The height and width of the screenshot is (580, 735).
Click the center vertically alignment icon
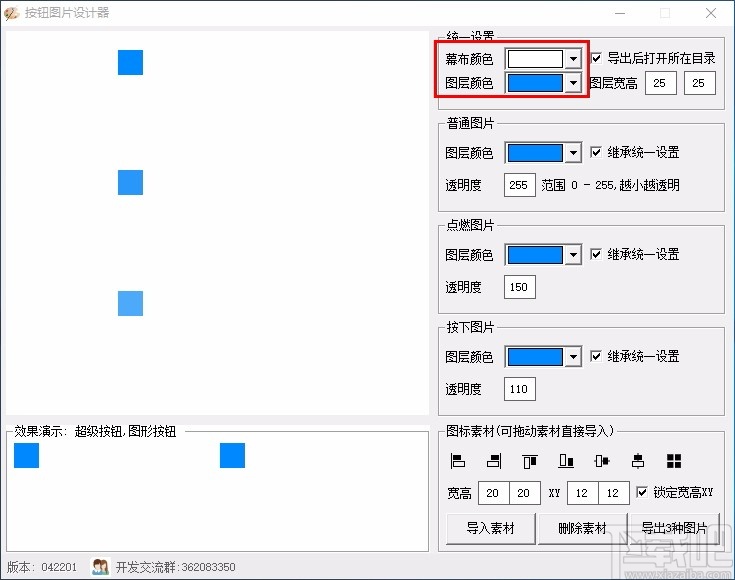[x=602, y=461]
